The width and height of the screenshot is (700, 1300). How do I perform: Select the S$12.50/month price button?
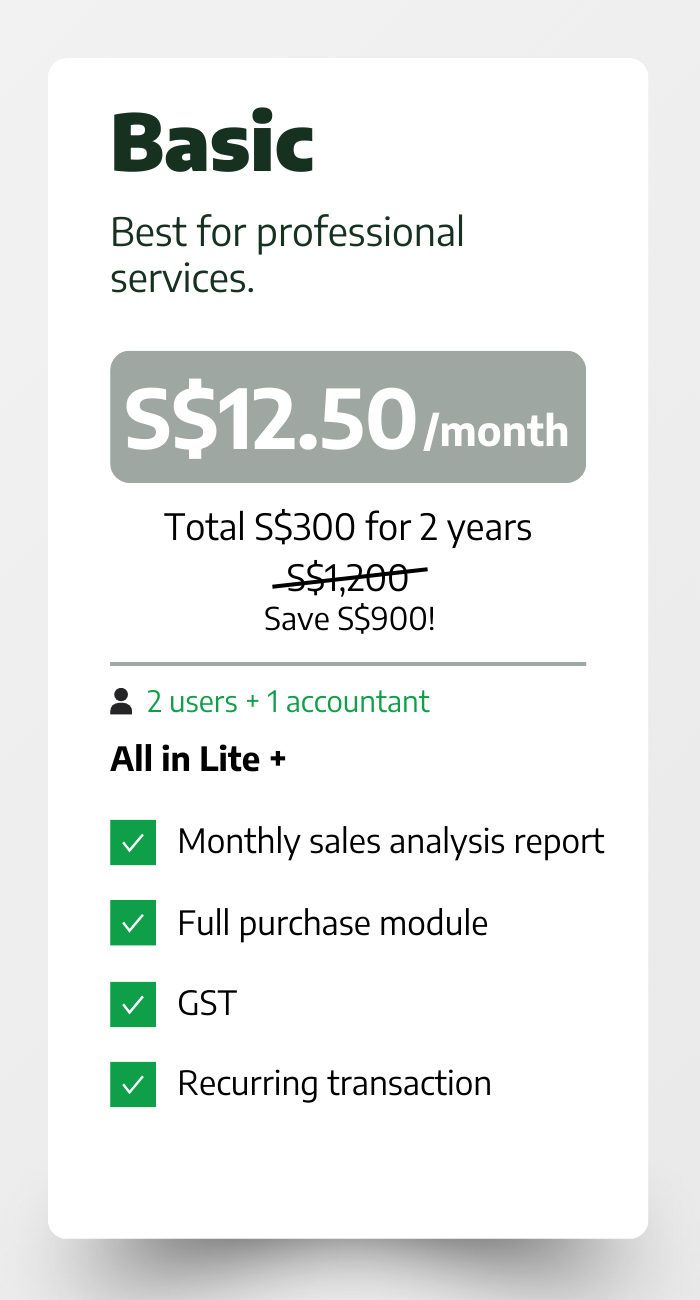(x=347, y=417)
